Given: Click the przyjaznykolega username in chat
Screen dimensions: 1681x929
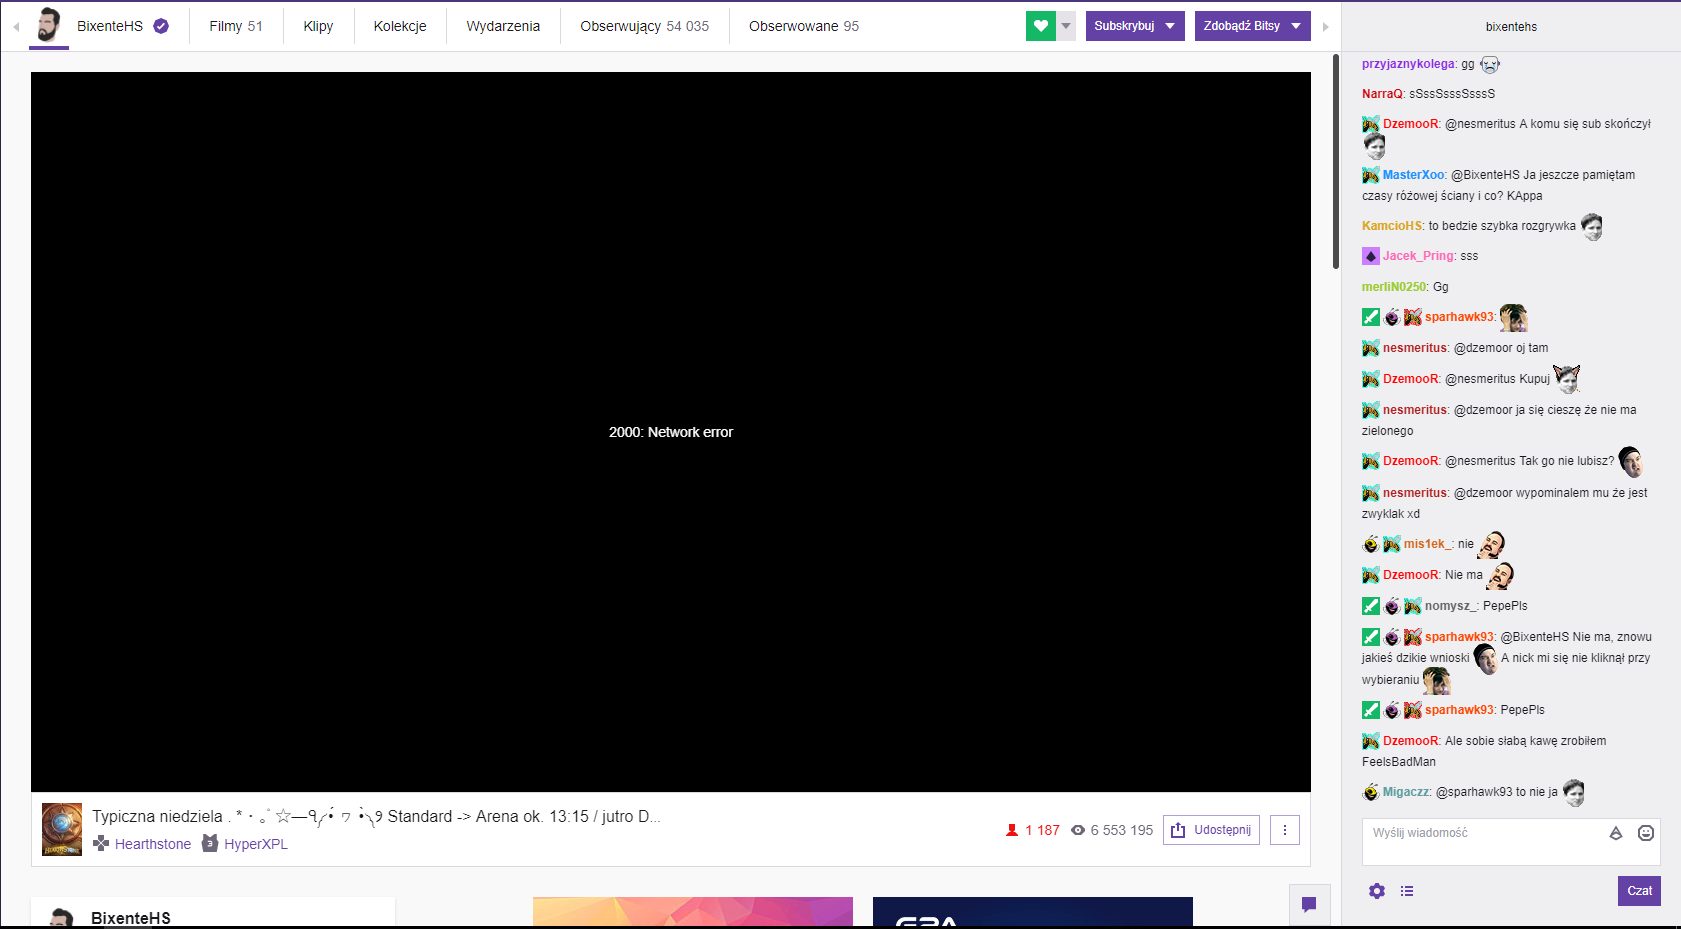Looking at the screenshot, I should tap(1408, 64).
